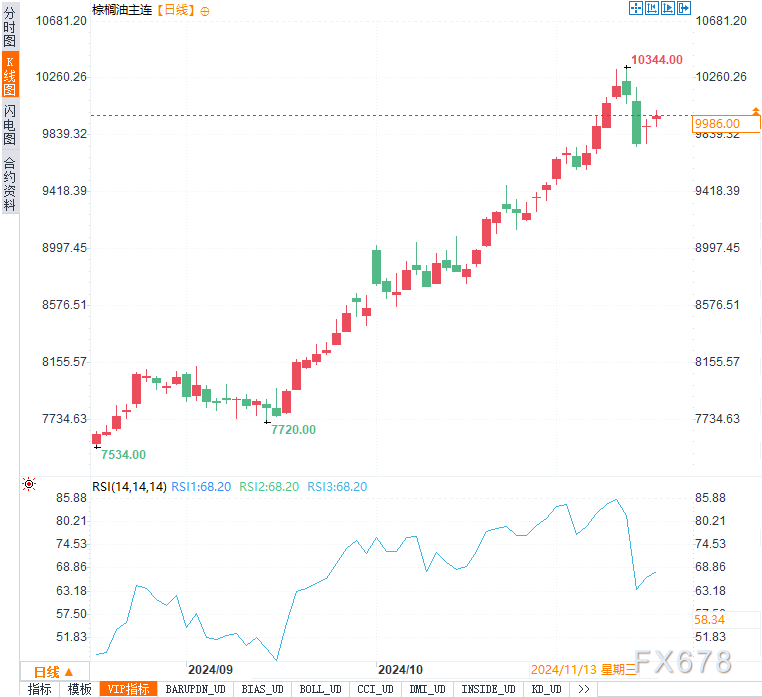Viewport: 762px width, 697px height.
Task: Click the exit arrow icon in chart toolbar
Action: [684, 8]
